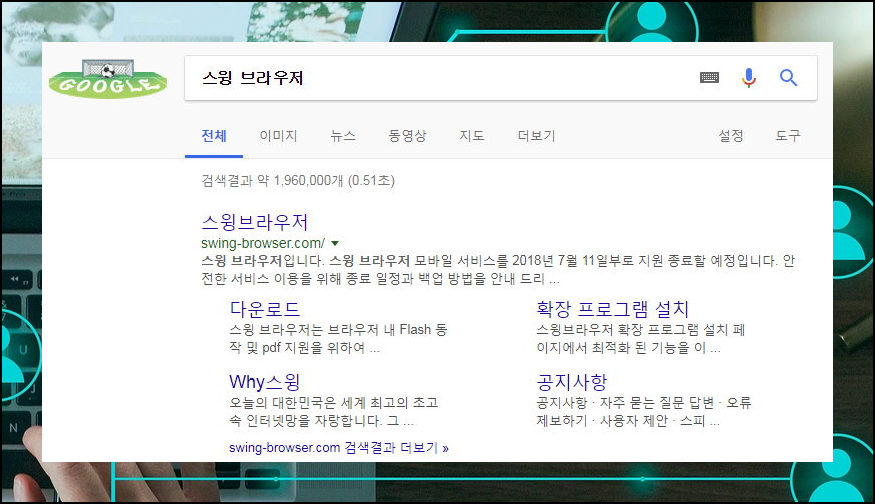The image size is (875, 504).
Task: Click the 다운로드 description about Flash and pdf
Action: (x=338, y=339)
